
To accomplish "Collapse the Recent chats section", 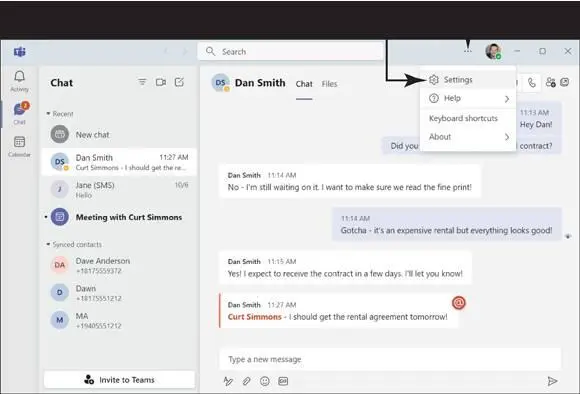I will pos(48,114).
